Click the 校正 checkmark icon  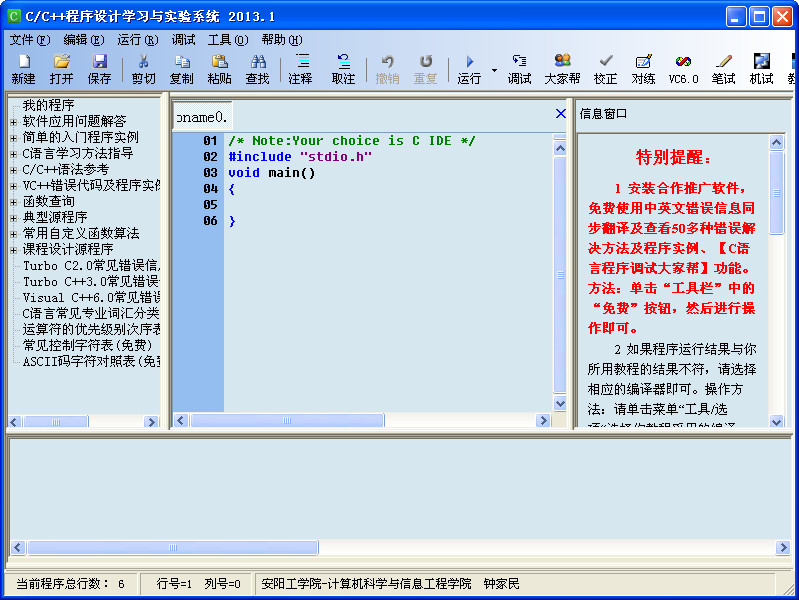pyautogui.click(x=605, y=69)
